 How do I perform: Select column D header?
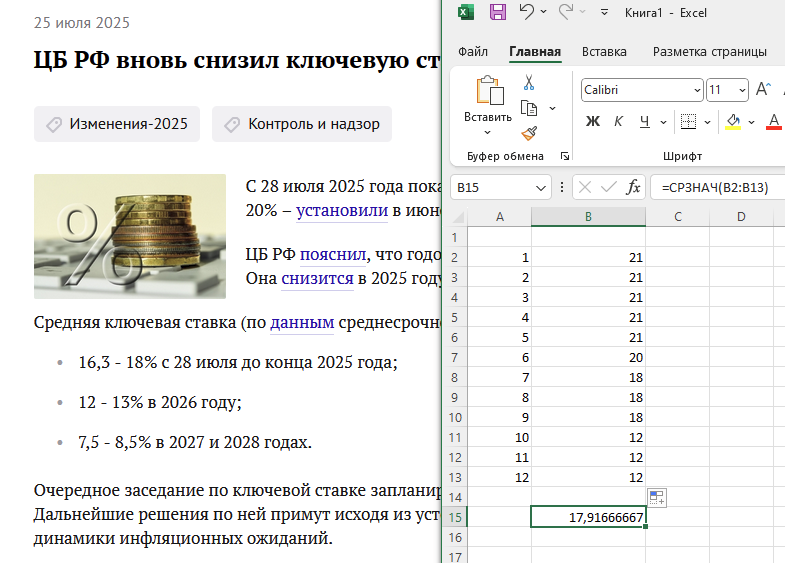coord(741,217)
